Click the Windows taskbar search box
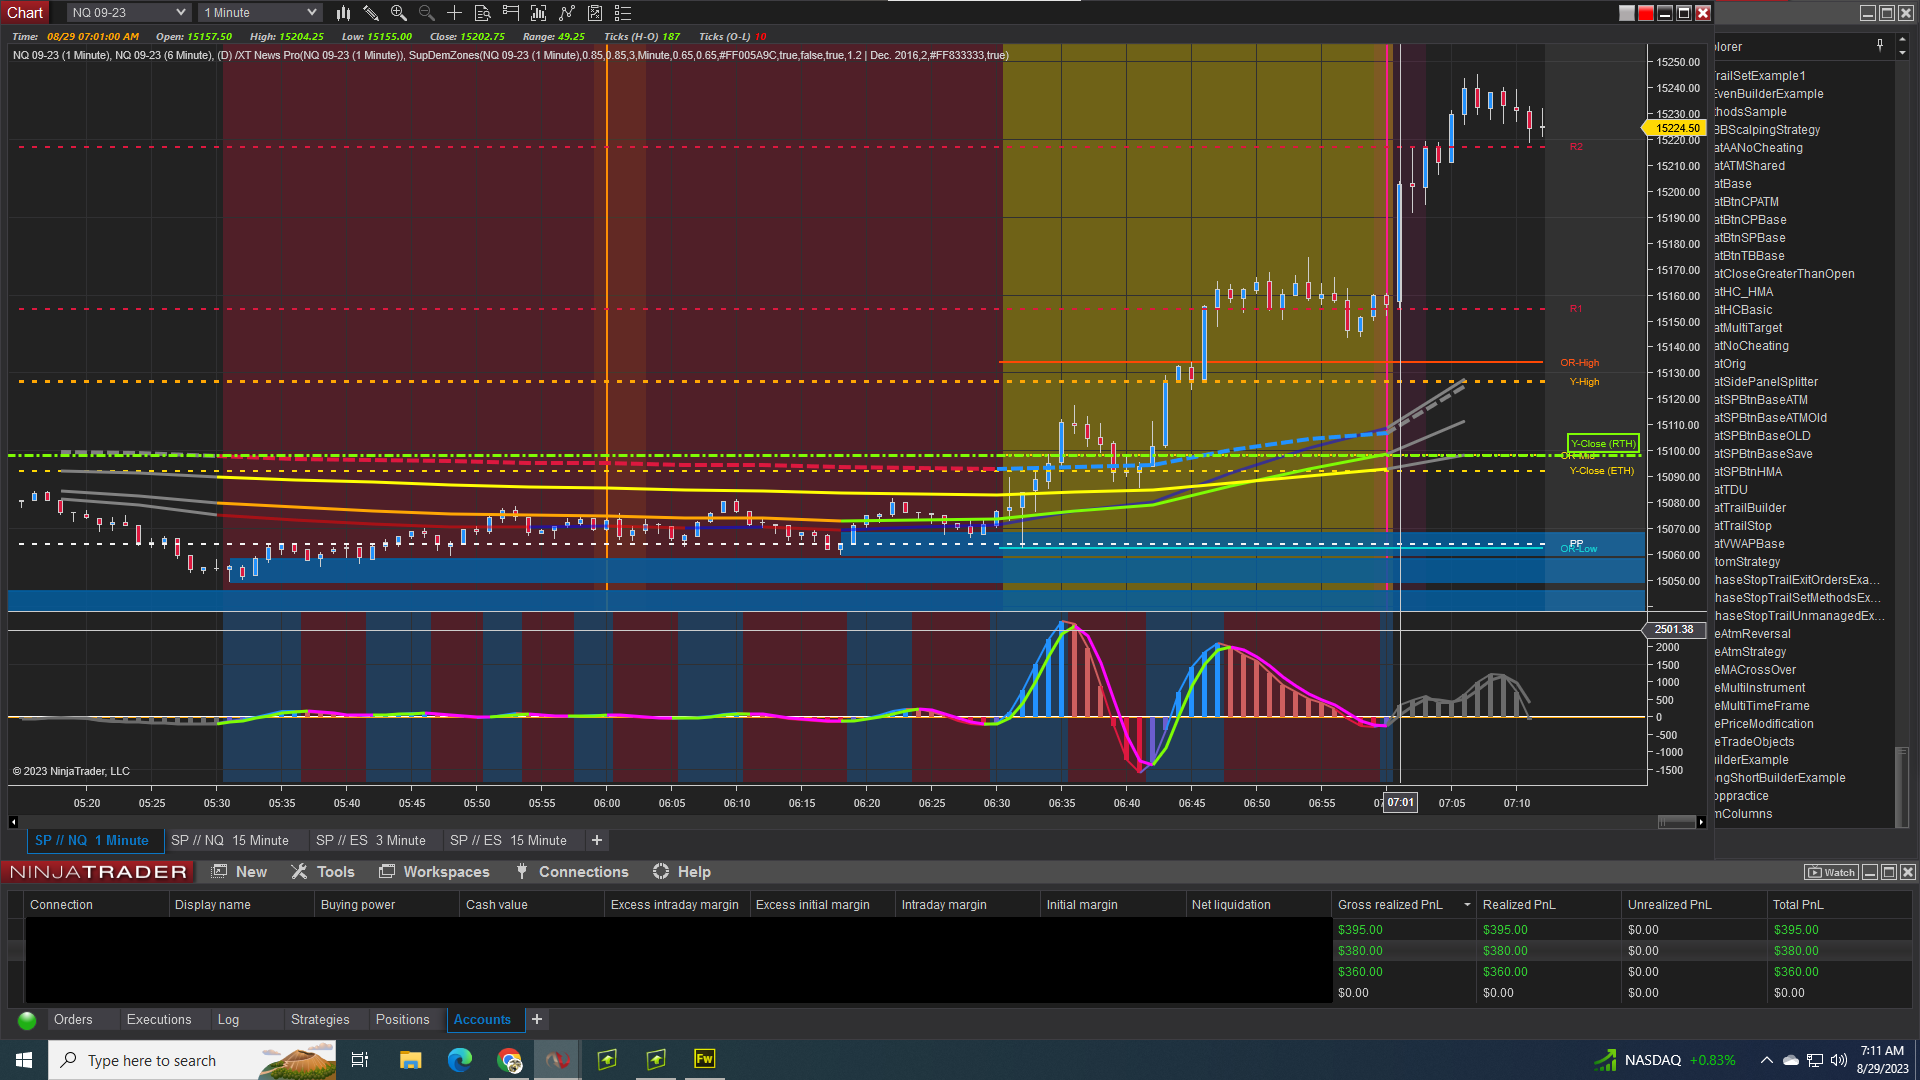This screenshot has height=1080, width=1920. click(193, 1060)
